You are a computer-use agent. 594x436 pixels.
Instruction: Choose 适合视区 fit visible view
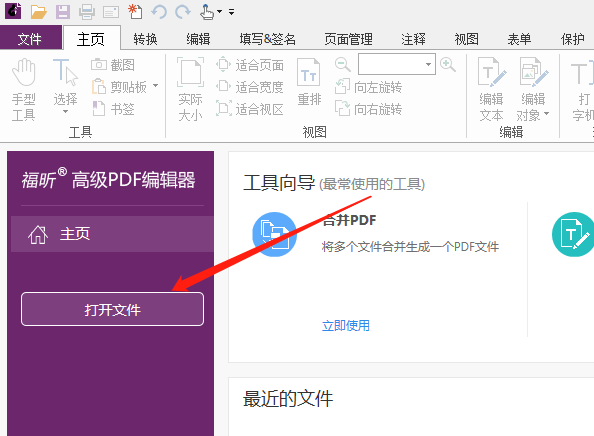click(x=250, y=109)
